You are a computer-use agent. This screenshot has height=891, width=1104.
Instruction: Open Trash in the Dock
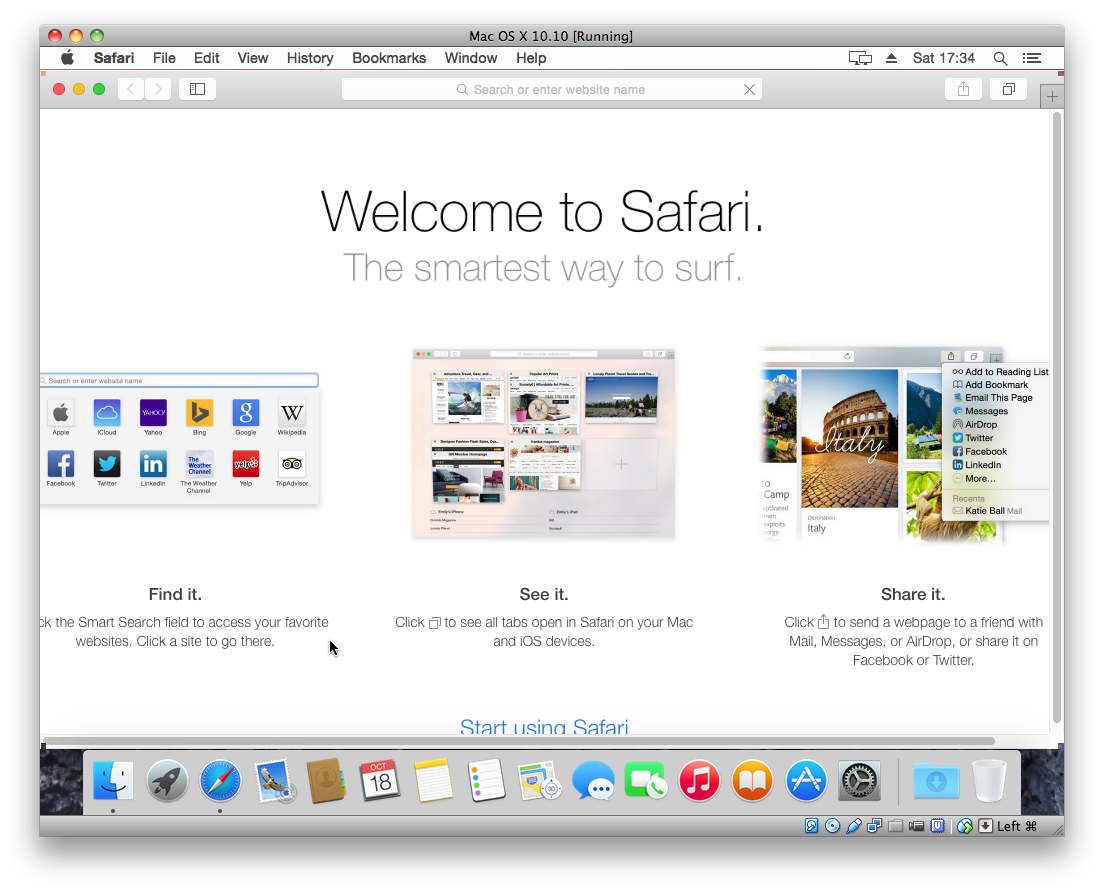pos(989,780)
